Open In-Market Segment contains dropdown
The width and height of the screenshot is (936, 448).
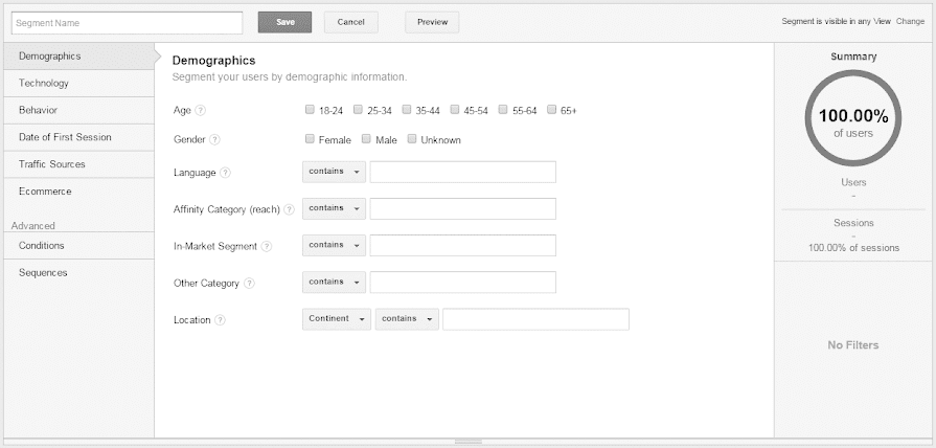point(334,245)
